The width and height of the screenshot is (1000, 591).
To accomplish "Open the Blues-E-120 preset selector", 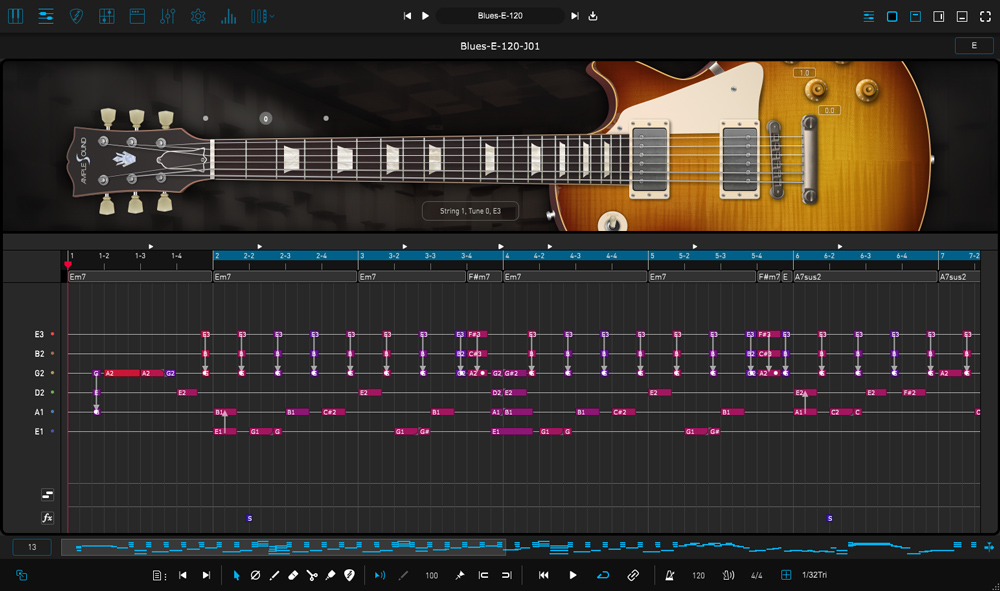I will tap(499, 16).
